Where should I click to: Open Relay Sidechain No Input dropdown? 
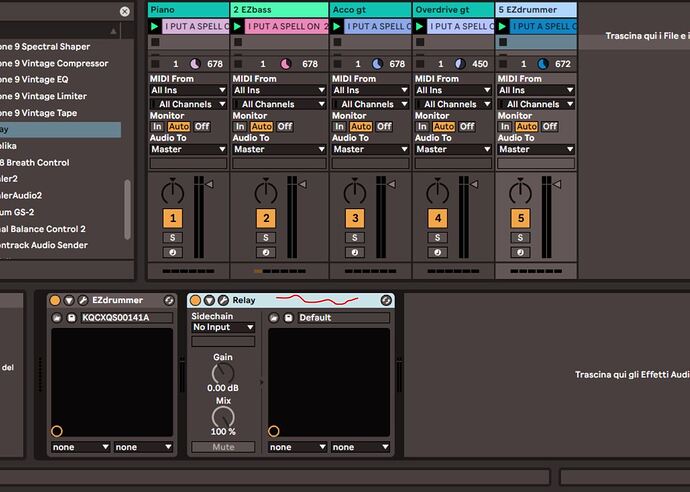pos(223,327)
